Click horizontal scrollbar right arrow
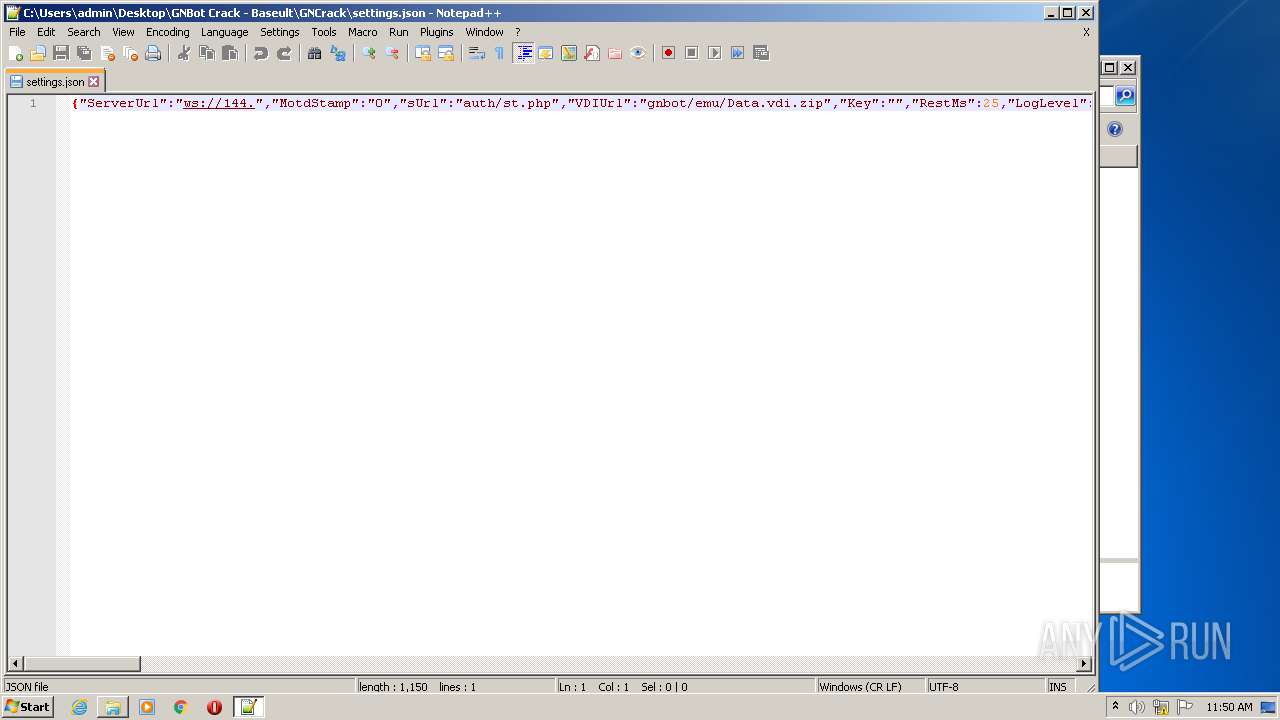 pyautogui.click(x=1084, y=664)
